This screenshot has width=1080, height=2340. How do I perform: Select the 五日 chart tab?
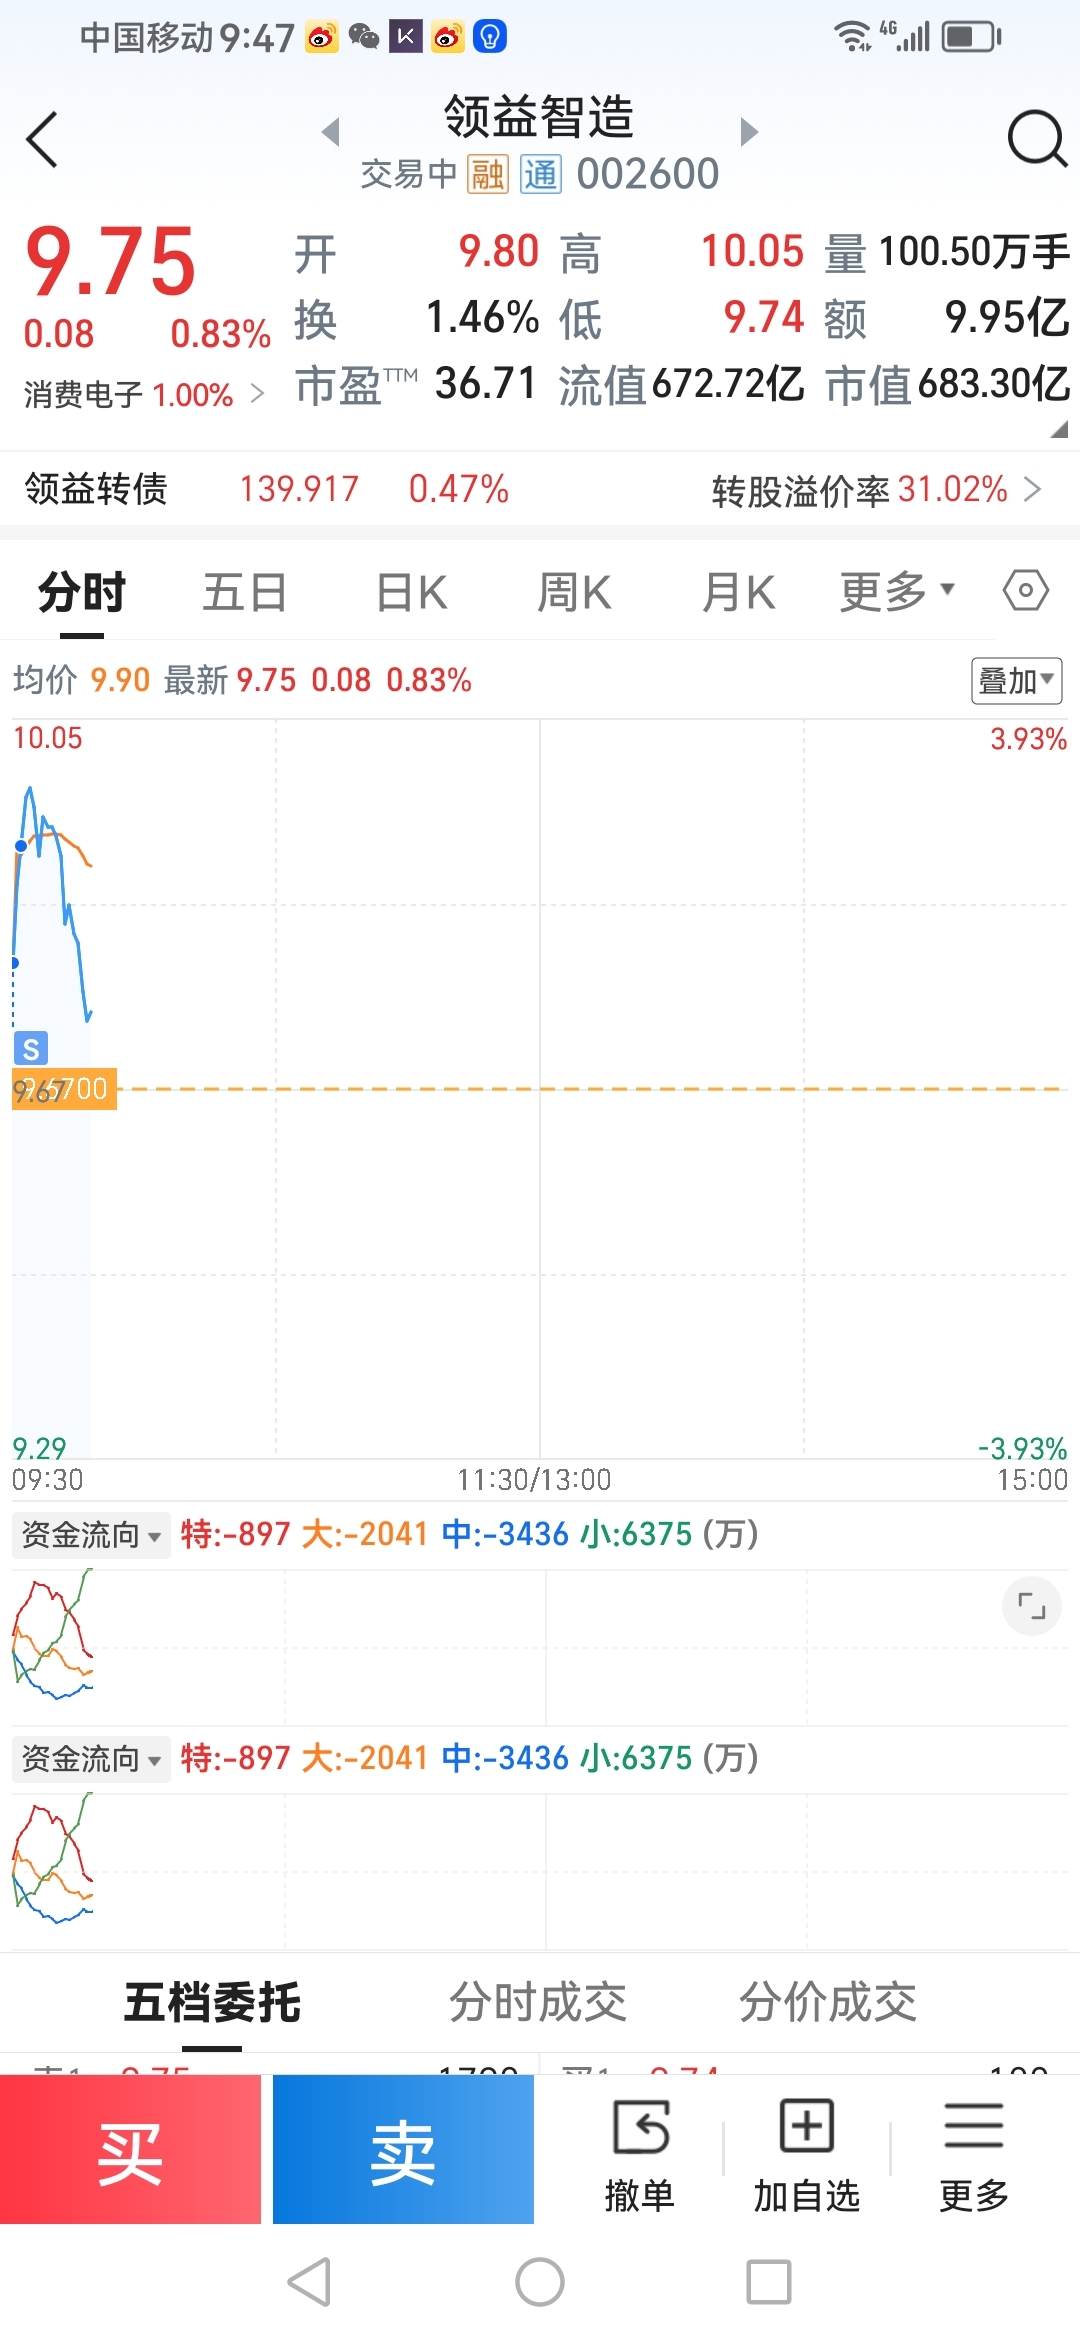(x=245, y=592)
